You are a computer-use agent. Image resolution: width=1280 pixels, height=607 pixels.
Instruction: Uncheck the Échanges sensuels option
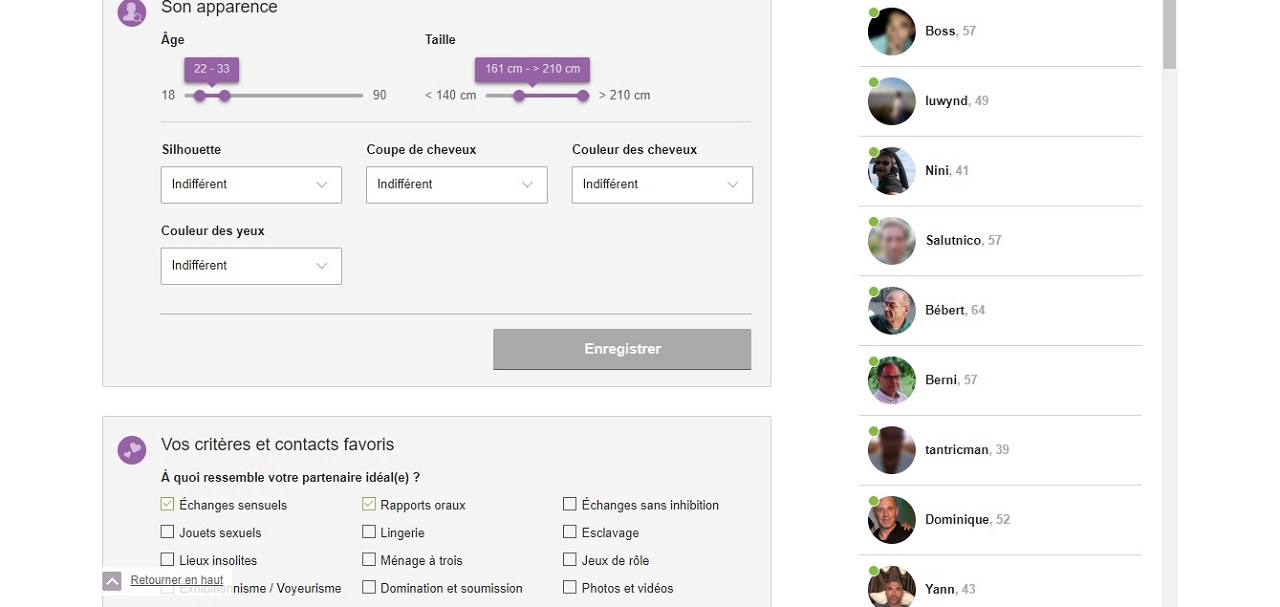point(167,504)
